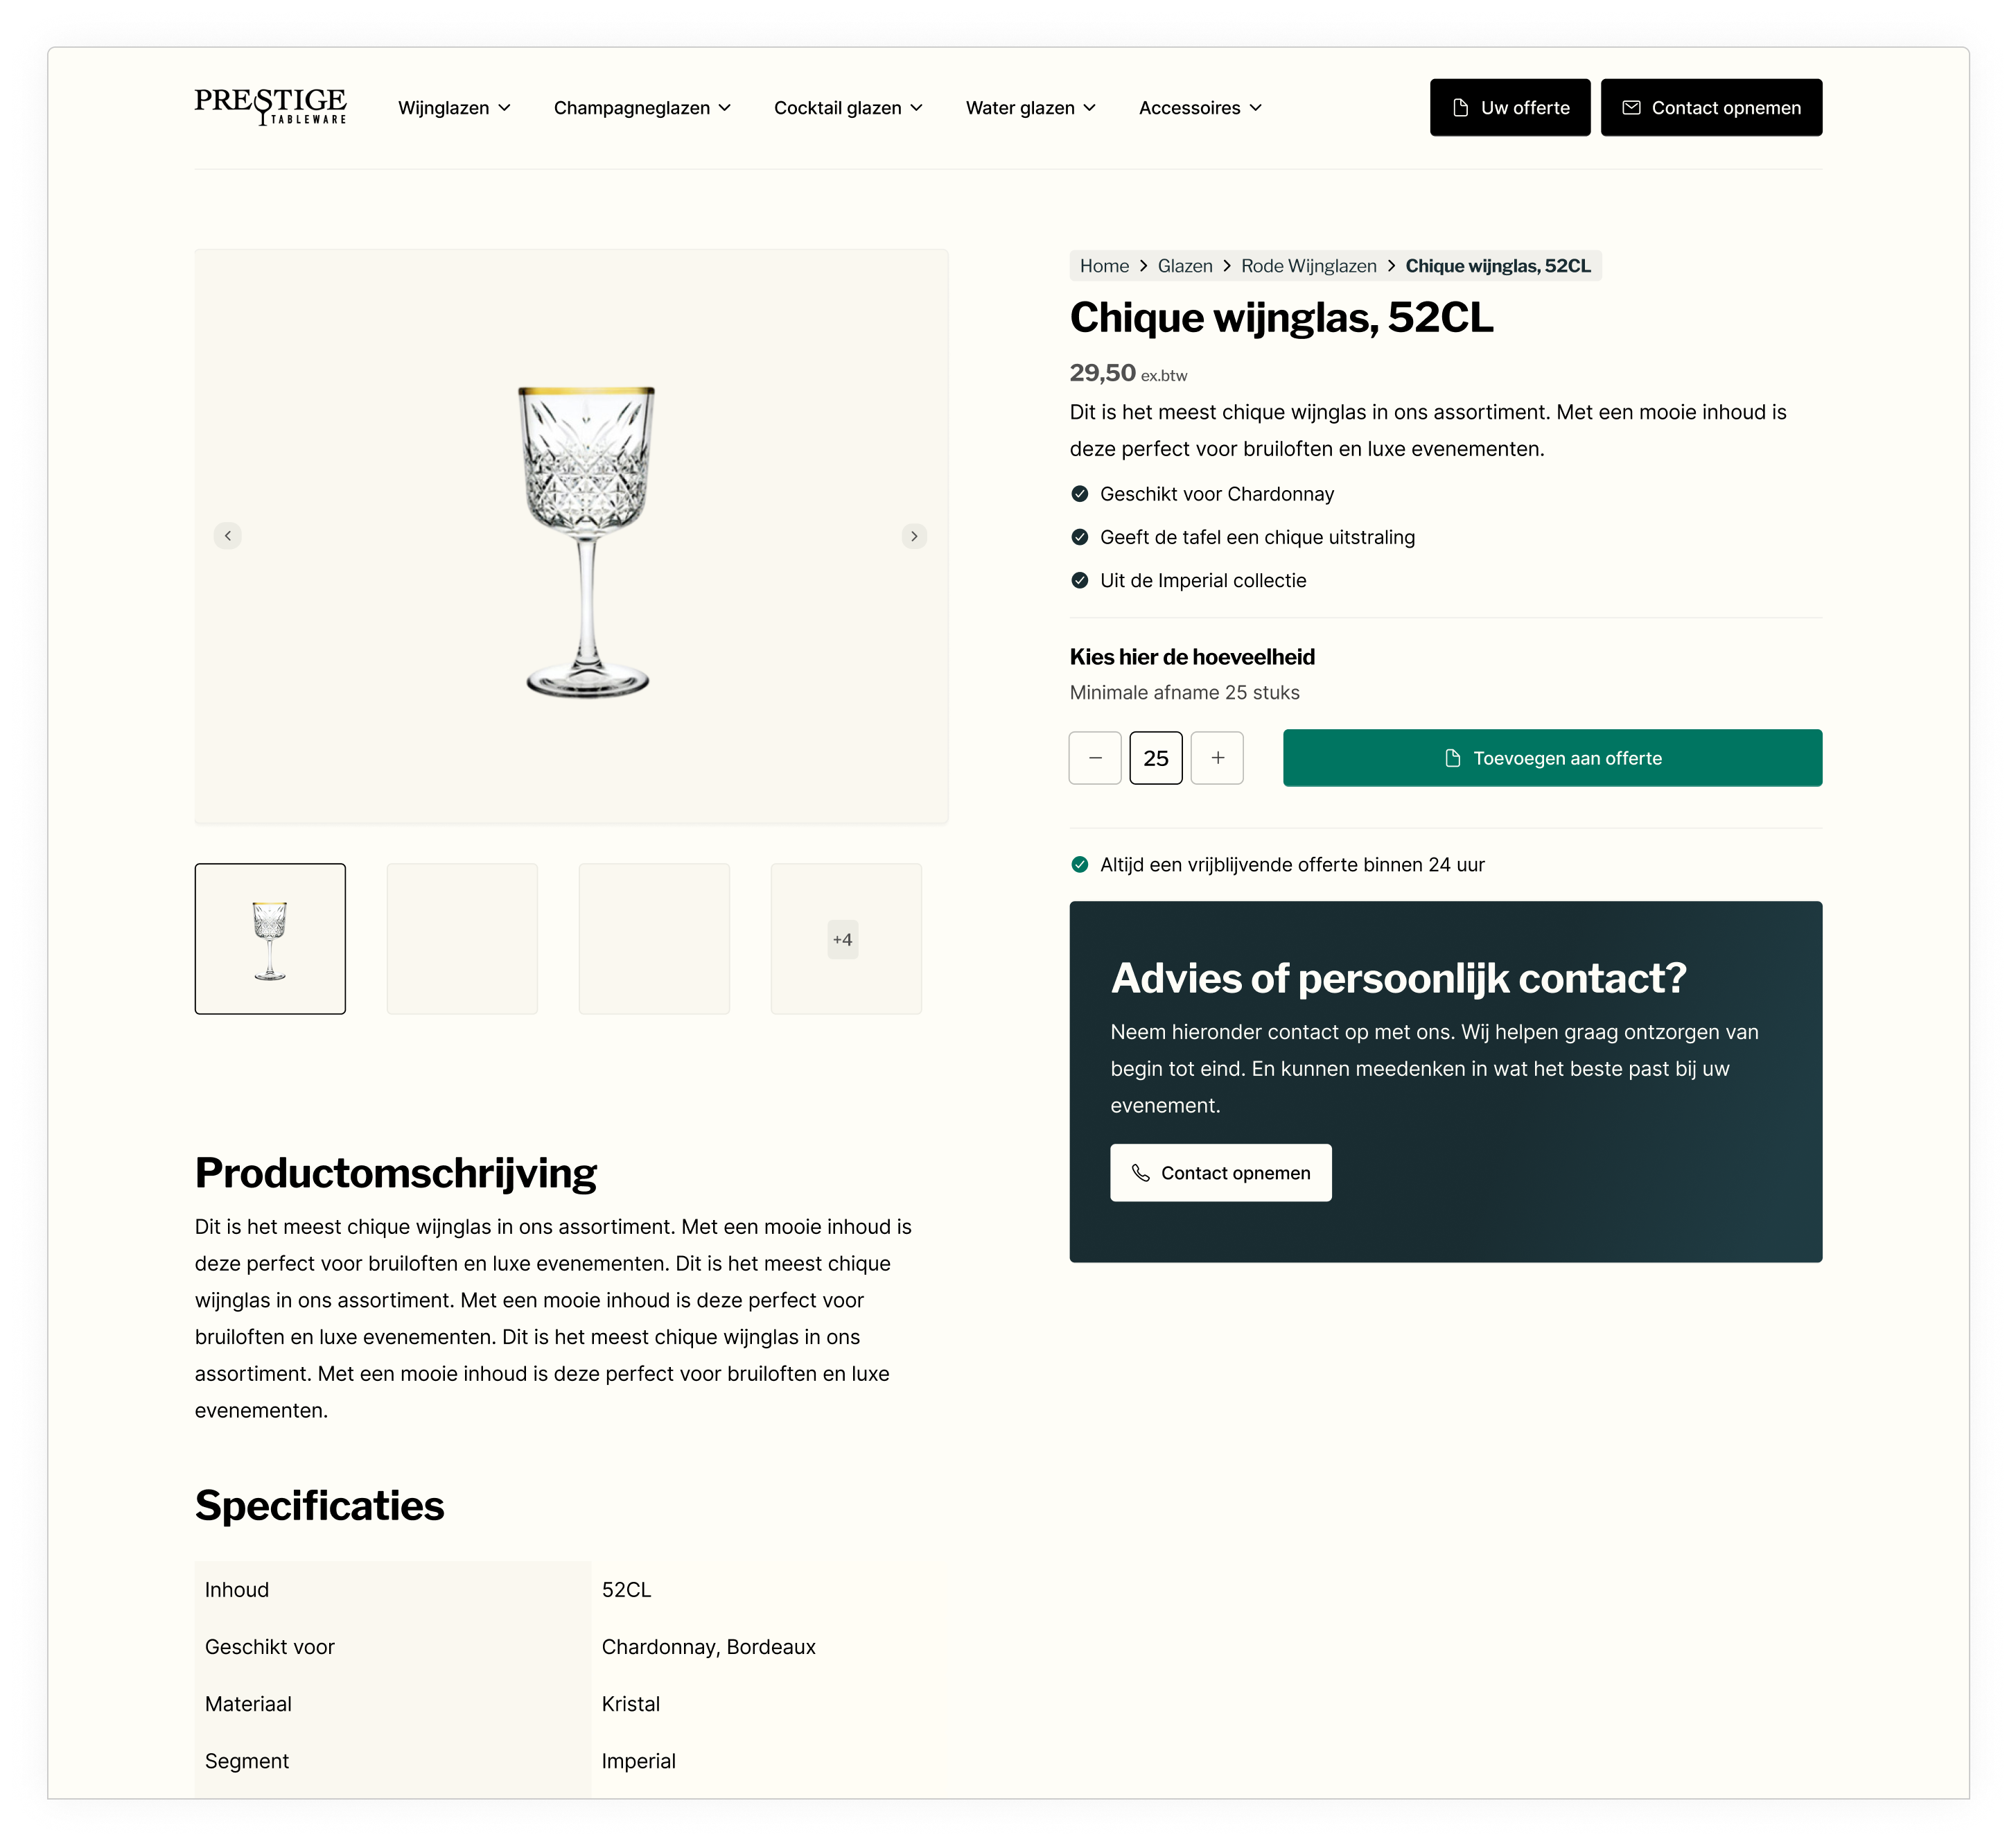
Task: Increase quantity with the plus stepper
Action: (x=1217, y=758)
